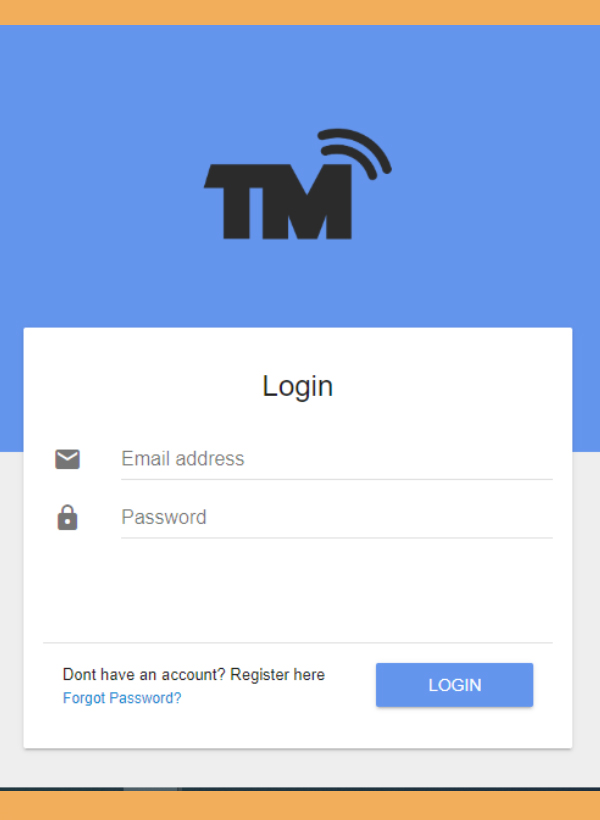Follow the Register here link
Viewport: 600px width, 820px height.
(x=277, y=675)
